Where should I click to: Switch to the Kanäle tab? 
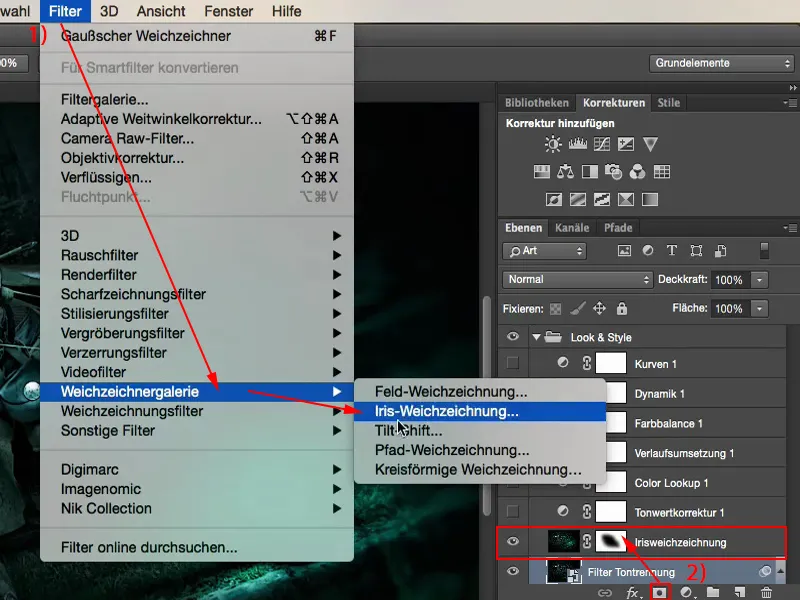[x=572, y=228]
